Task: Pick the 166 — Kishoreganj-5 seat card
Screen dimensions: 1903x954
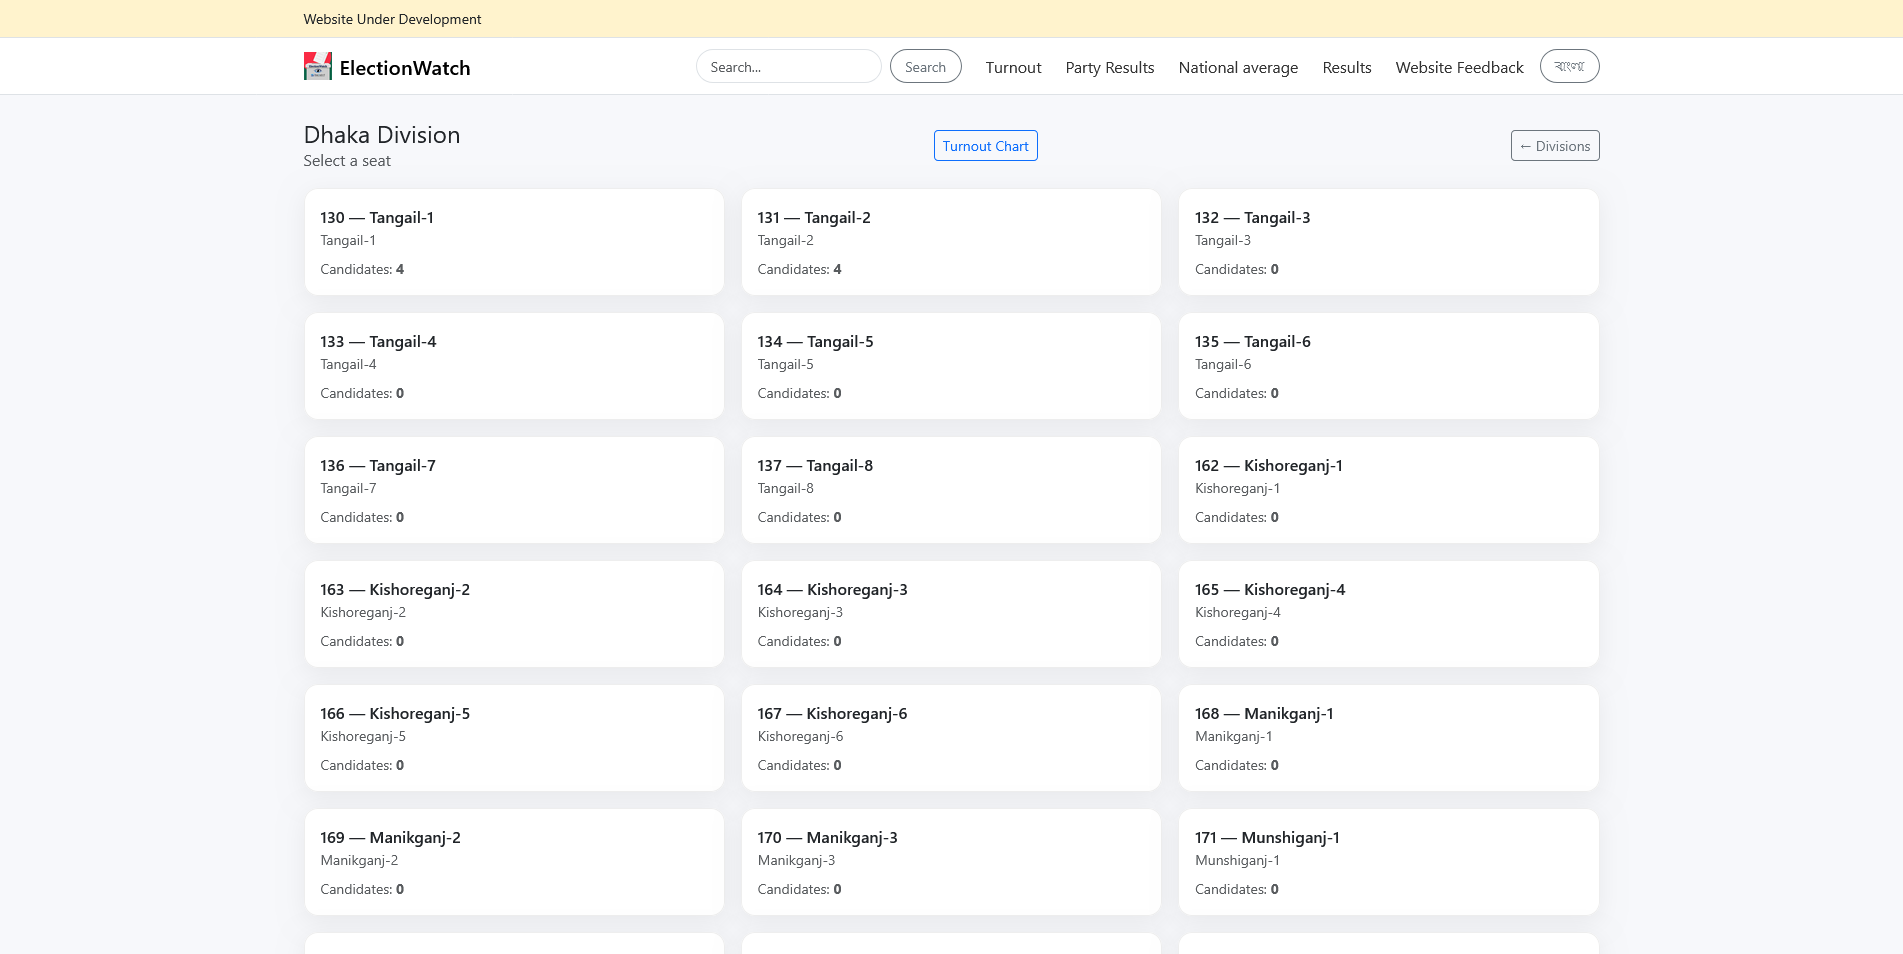Action: point(514,738)
